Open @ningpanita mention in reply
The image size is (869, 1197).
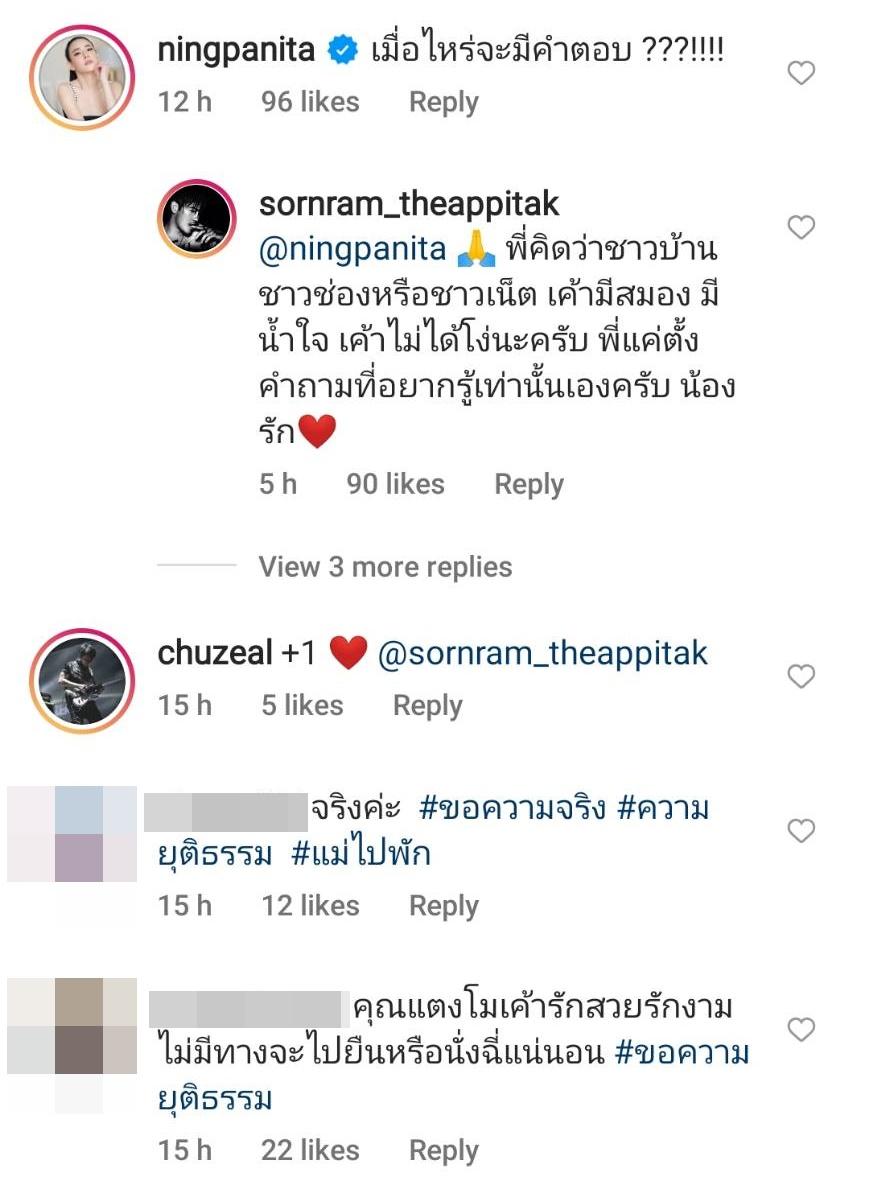[x=353, y=250]
